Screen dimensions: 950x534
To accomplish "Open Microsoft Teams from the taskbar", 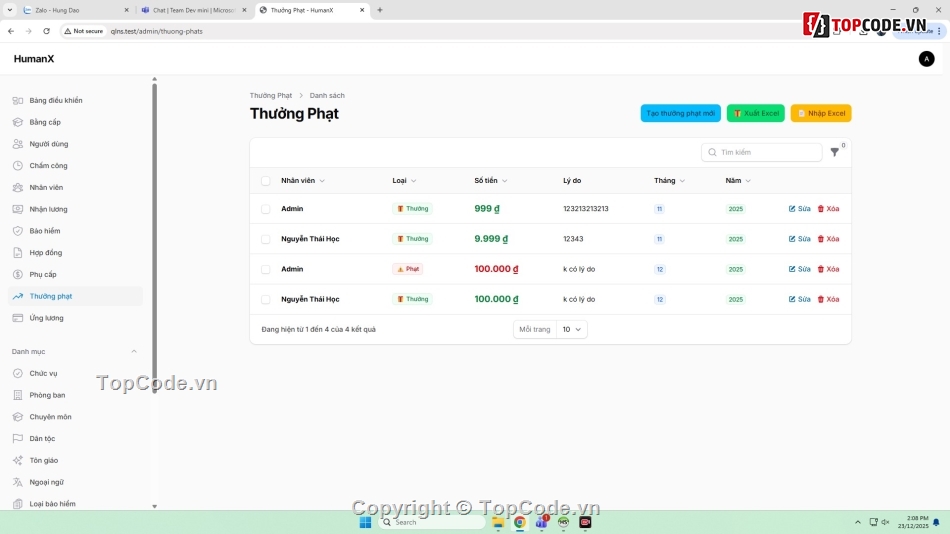I will pyautogui.click(x=541, y=522).
